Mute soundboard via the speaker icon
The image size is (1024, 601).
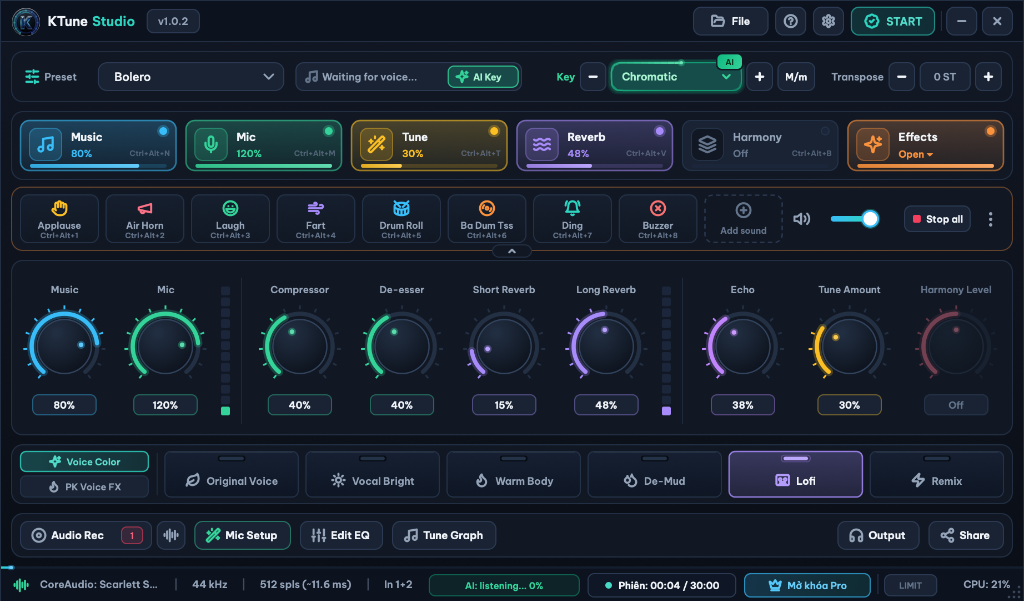tap(801, 219)
